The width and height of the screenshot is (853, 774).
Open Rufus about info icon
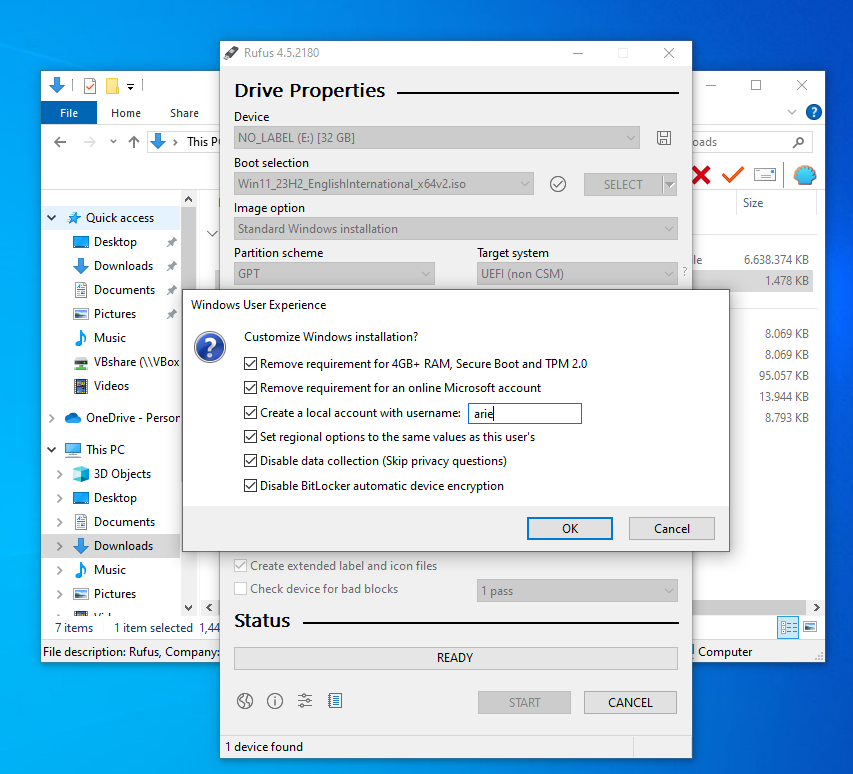tap(275, 701)
